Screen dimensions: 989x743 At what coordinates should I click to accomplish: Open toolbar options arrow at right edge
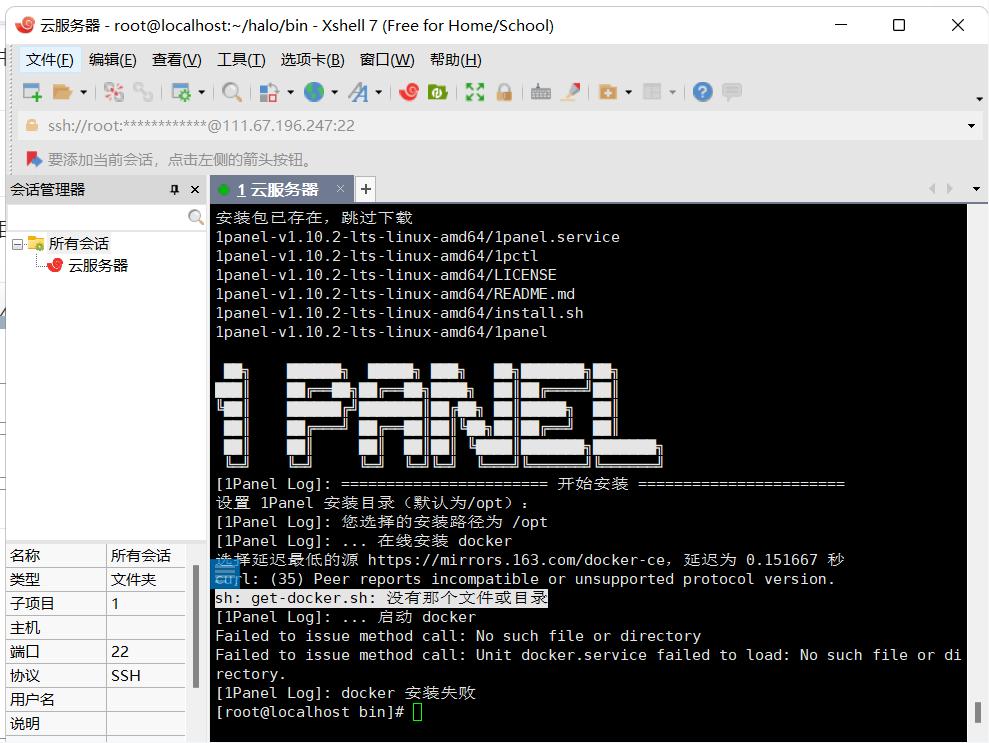(979, 99)
